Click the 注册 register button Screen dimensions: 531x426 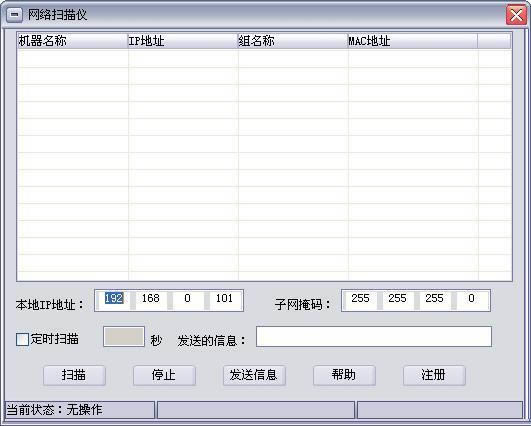434,375
